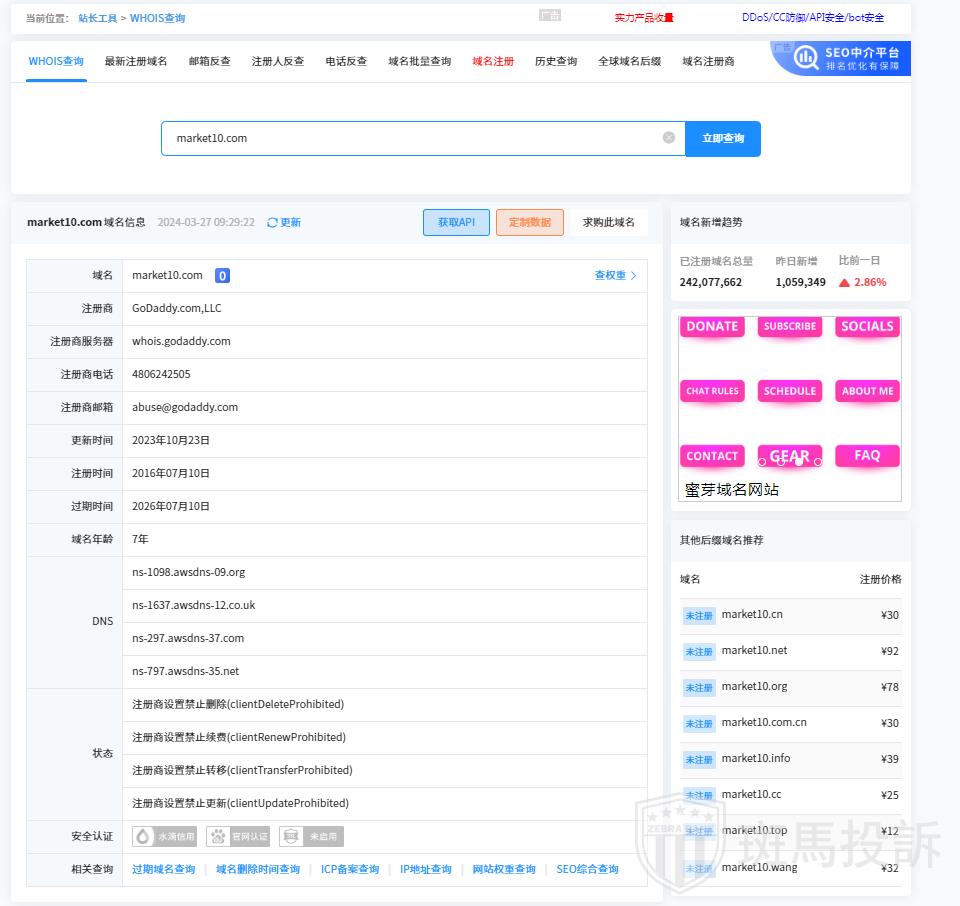960x906 pixels.
Task: Select the 历史查询 tab
Action: (556, 61)
